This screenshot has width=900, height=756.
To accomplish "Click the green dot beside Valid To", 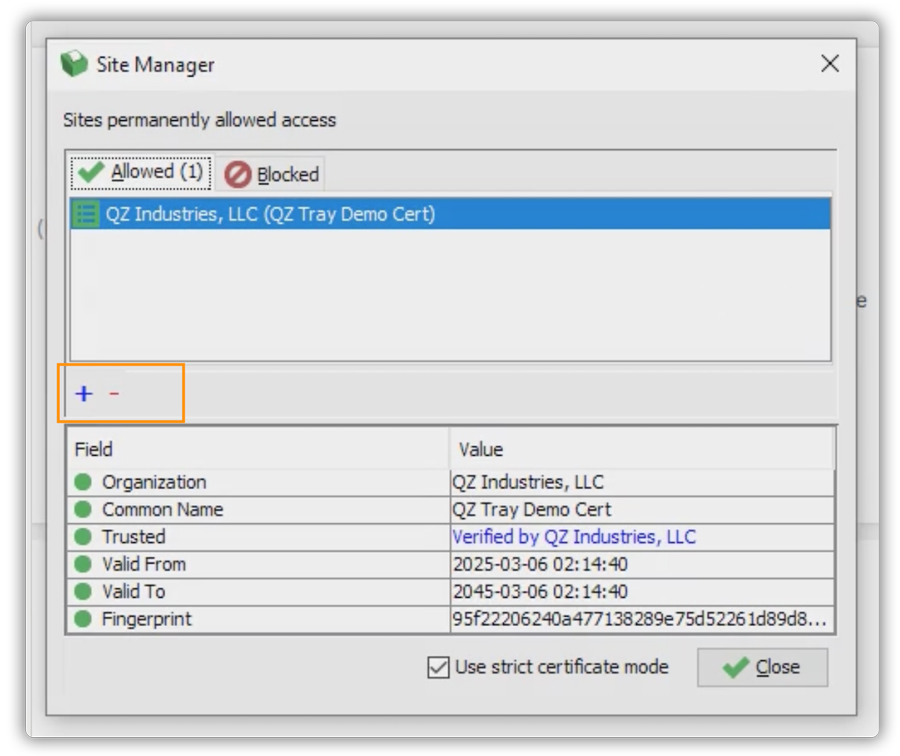I will tap(83, 591).
